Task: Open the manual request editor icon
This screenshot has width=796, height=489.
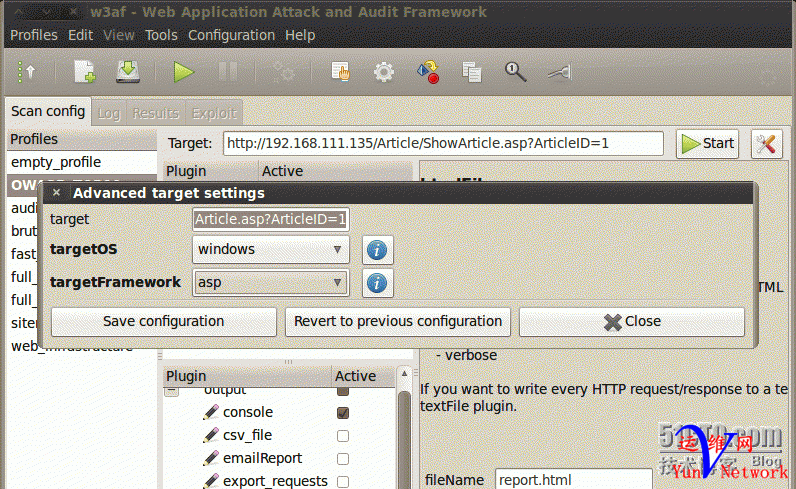Action: click(340, 72)
